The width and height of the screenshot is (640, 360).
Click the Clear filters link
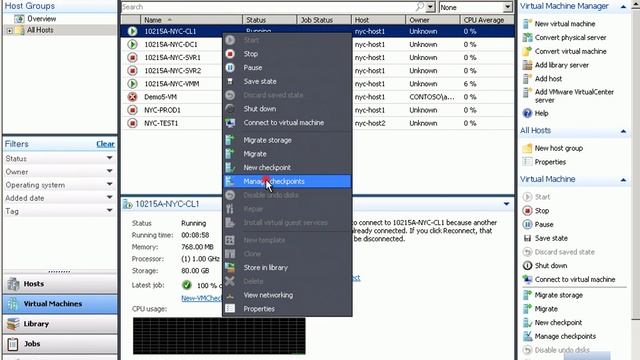pos(105,144)
